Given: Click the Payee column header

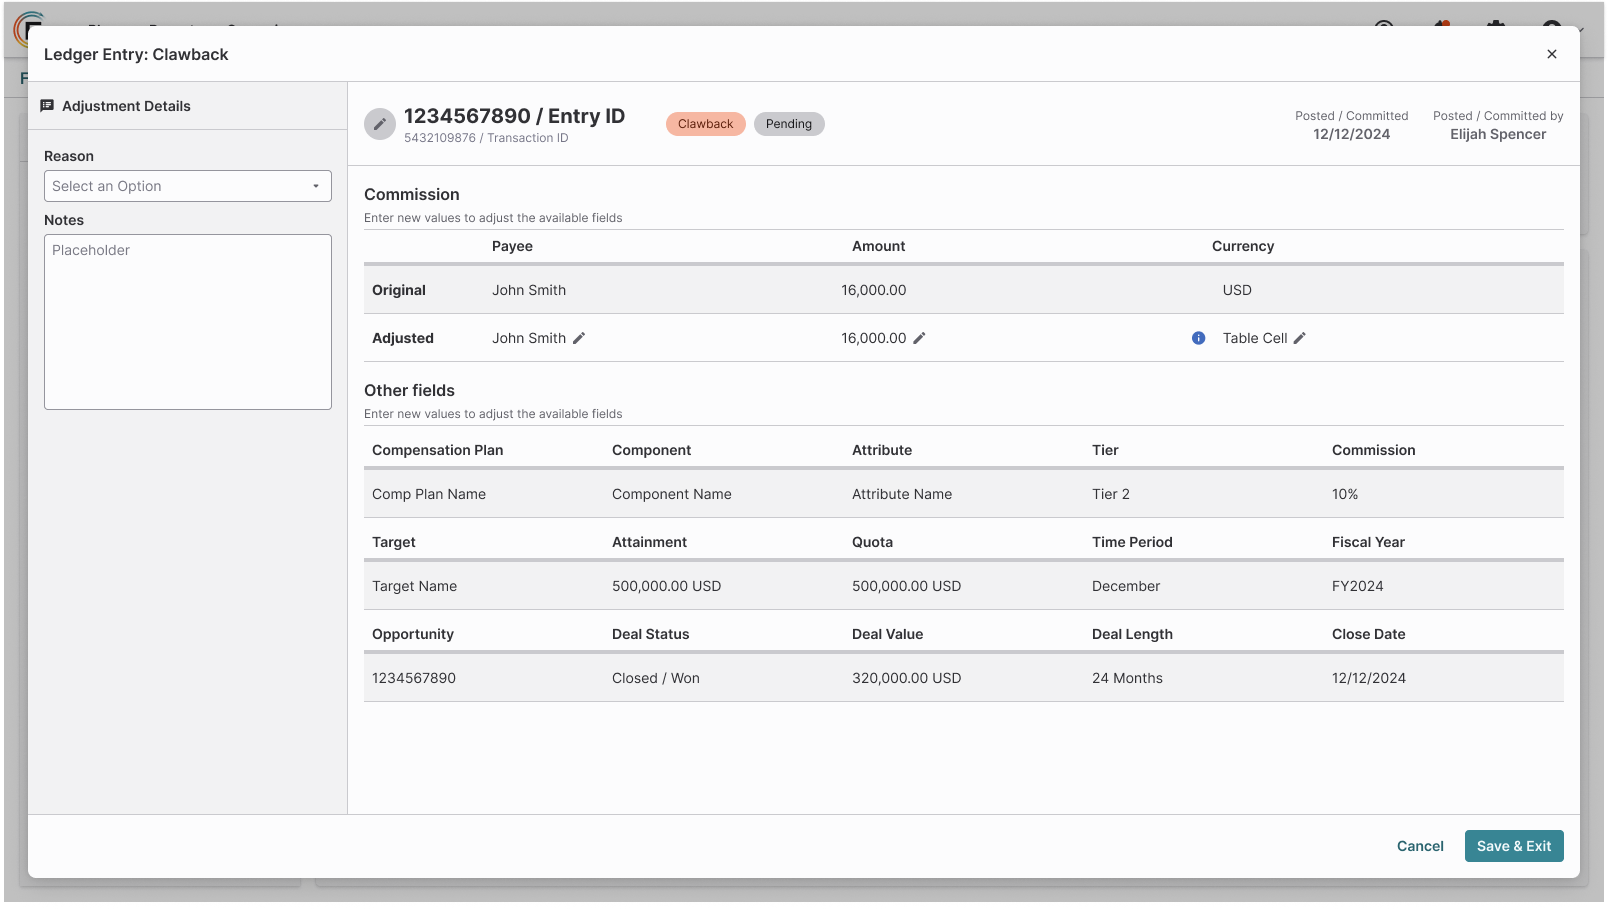Looking at the screenshot, I should pos(512,246).
